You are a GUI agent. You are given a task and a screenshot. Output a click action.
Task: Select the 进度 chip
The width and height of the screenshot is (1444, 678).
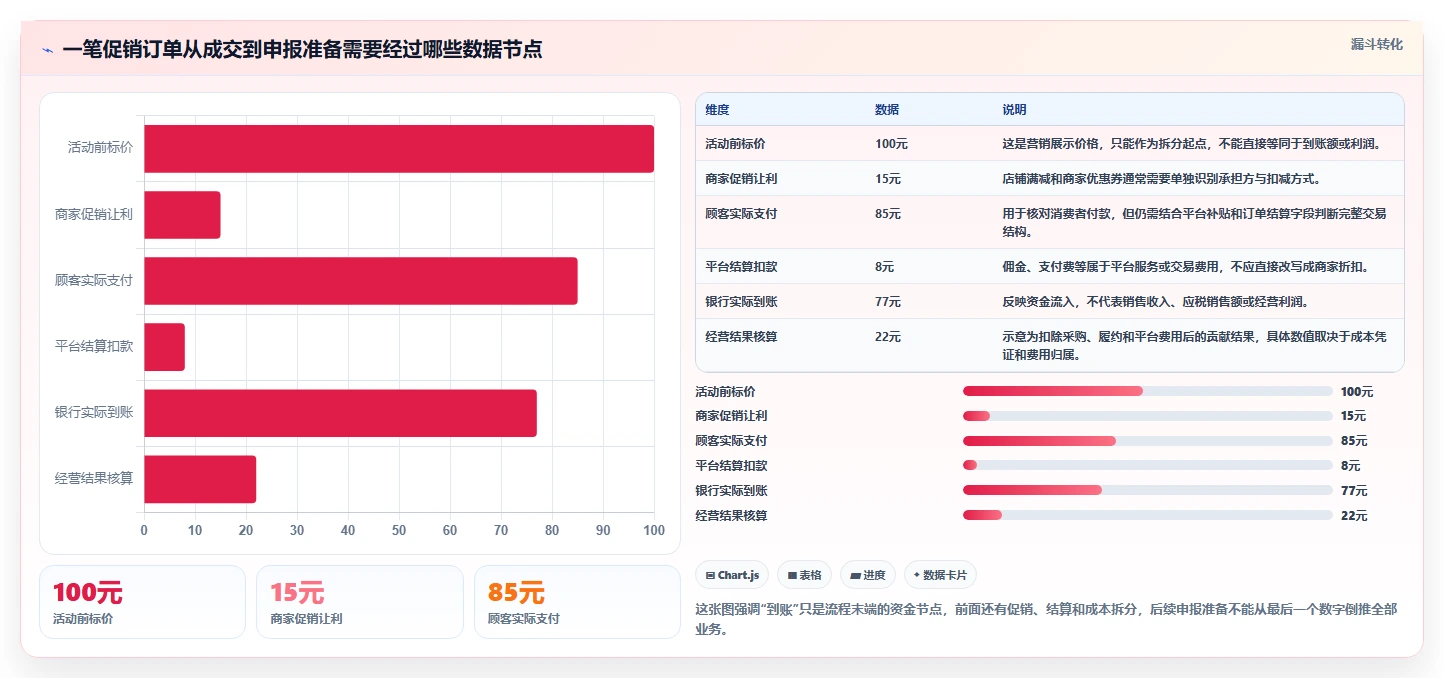[x=868, y=575]
